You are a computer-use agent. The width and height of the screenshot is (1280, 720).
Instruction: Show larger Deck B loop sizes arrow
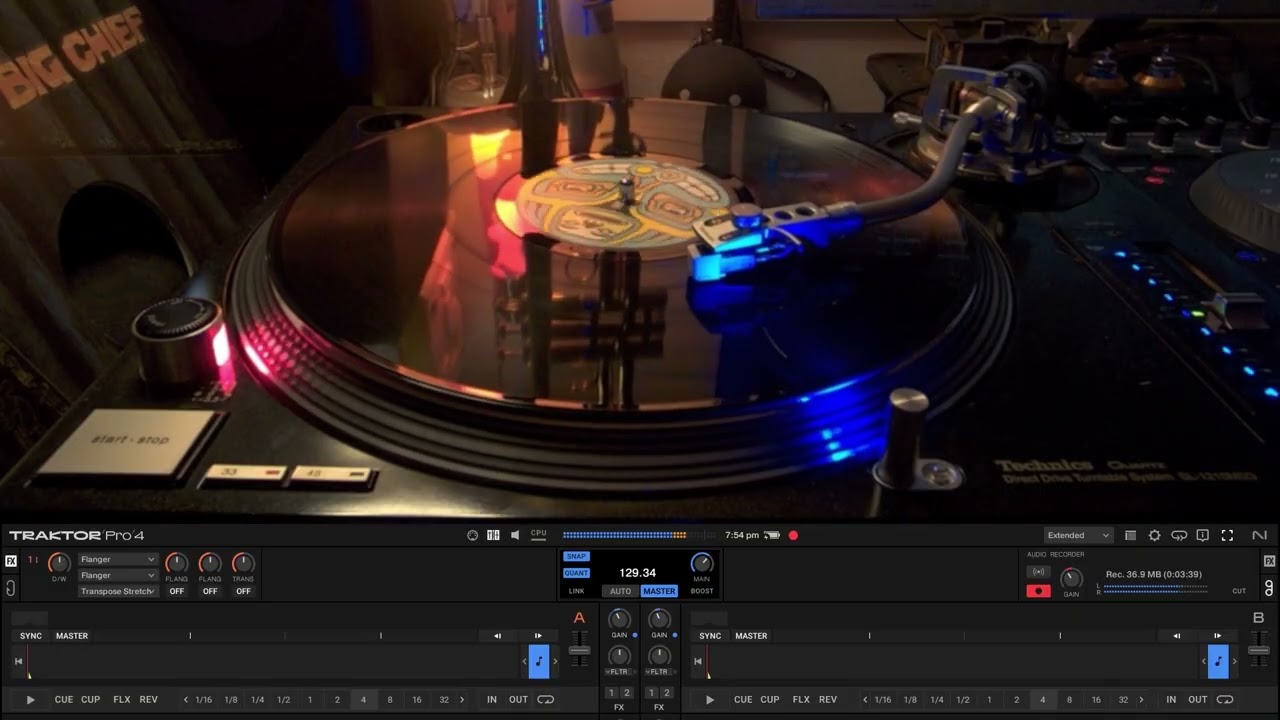[1141, 700]
